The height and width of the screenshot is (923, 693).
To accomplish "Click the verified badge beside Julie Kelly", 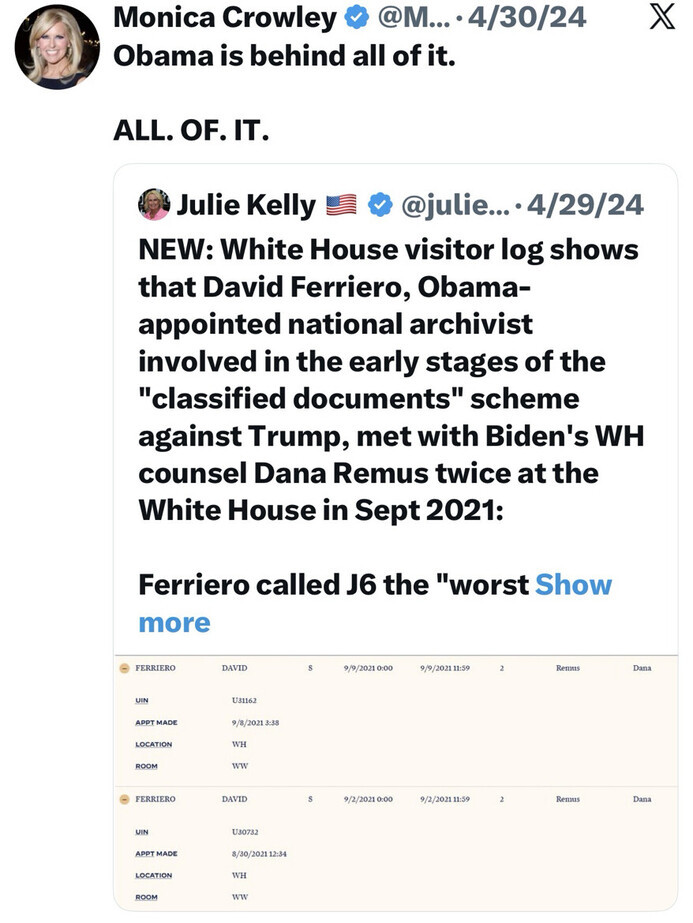I will pos(379,205).
